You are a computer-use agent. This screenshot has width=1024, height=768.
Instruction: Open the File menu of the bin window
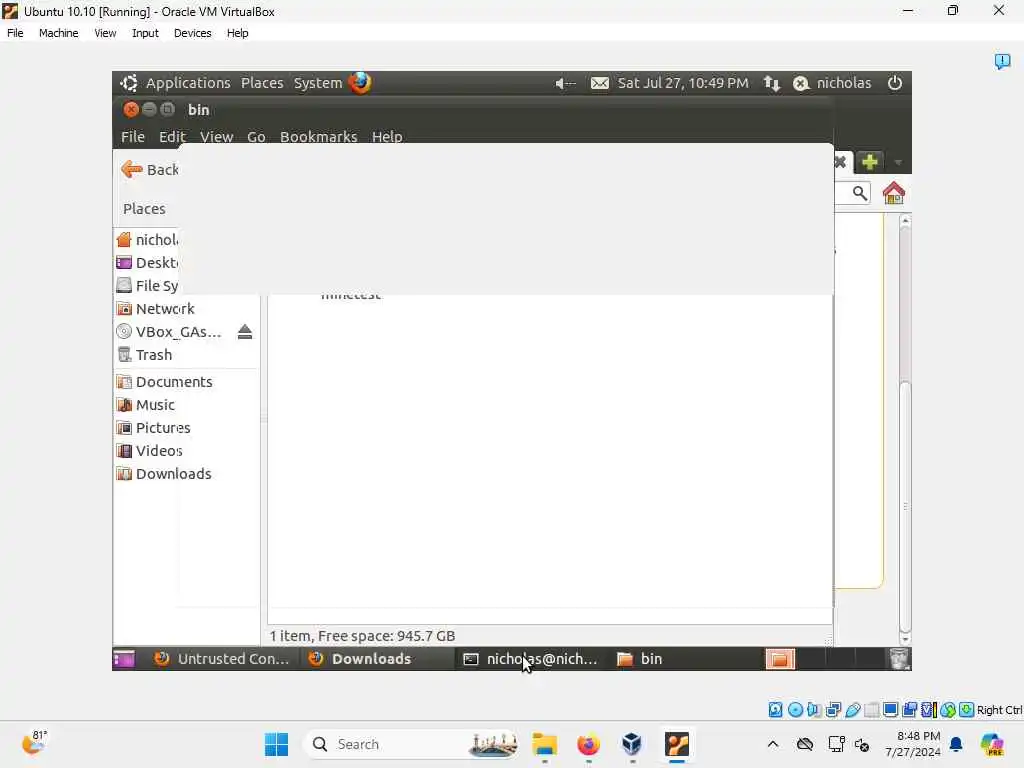point(133,136)
